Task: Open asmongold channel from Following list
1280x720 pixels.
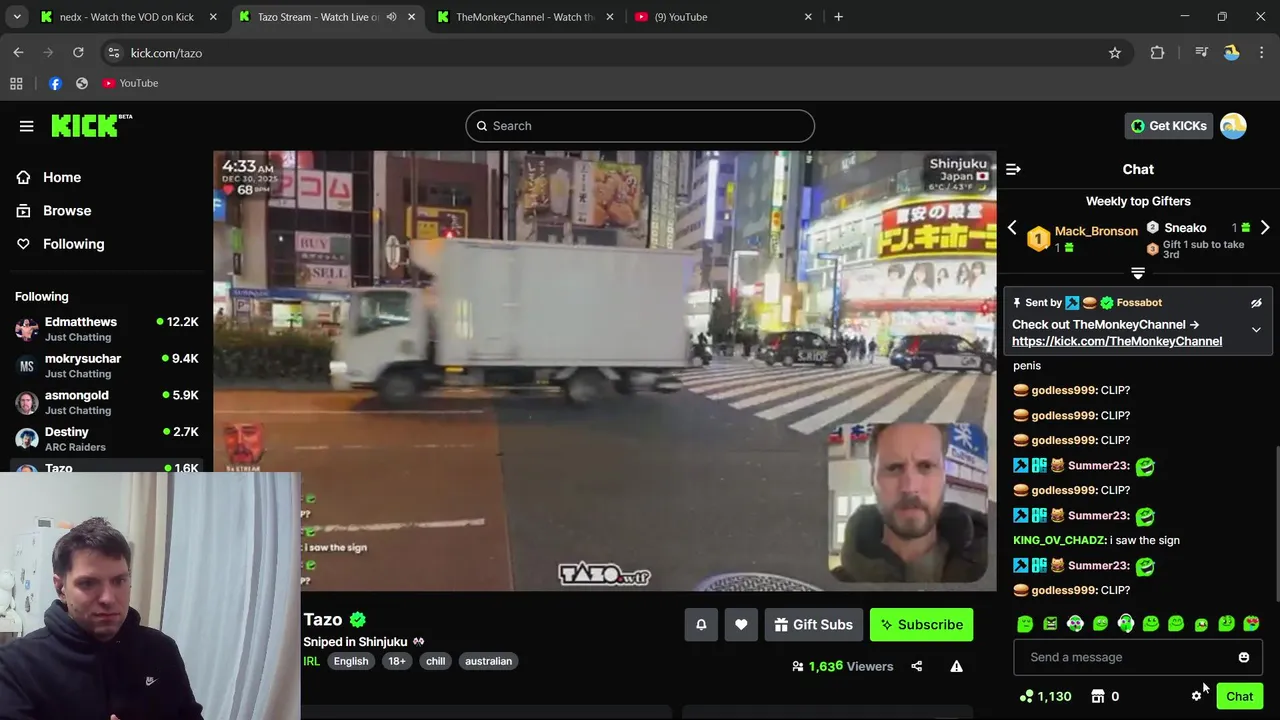Action: click(x=107, y=402)
